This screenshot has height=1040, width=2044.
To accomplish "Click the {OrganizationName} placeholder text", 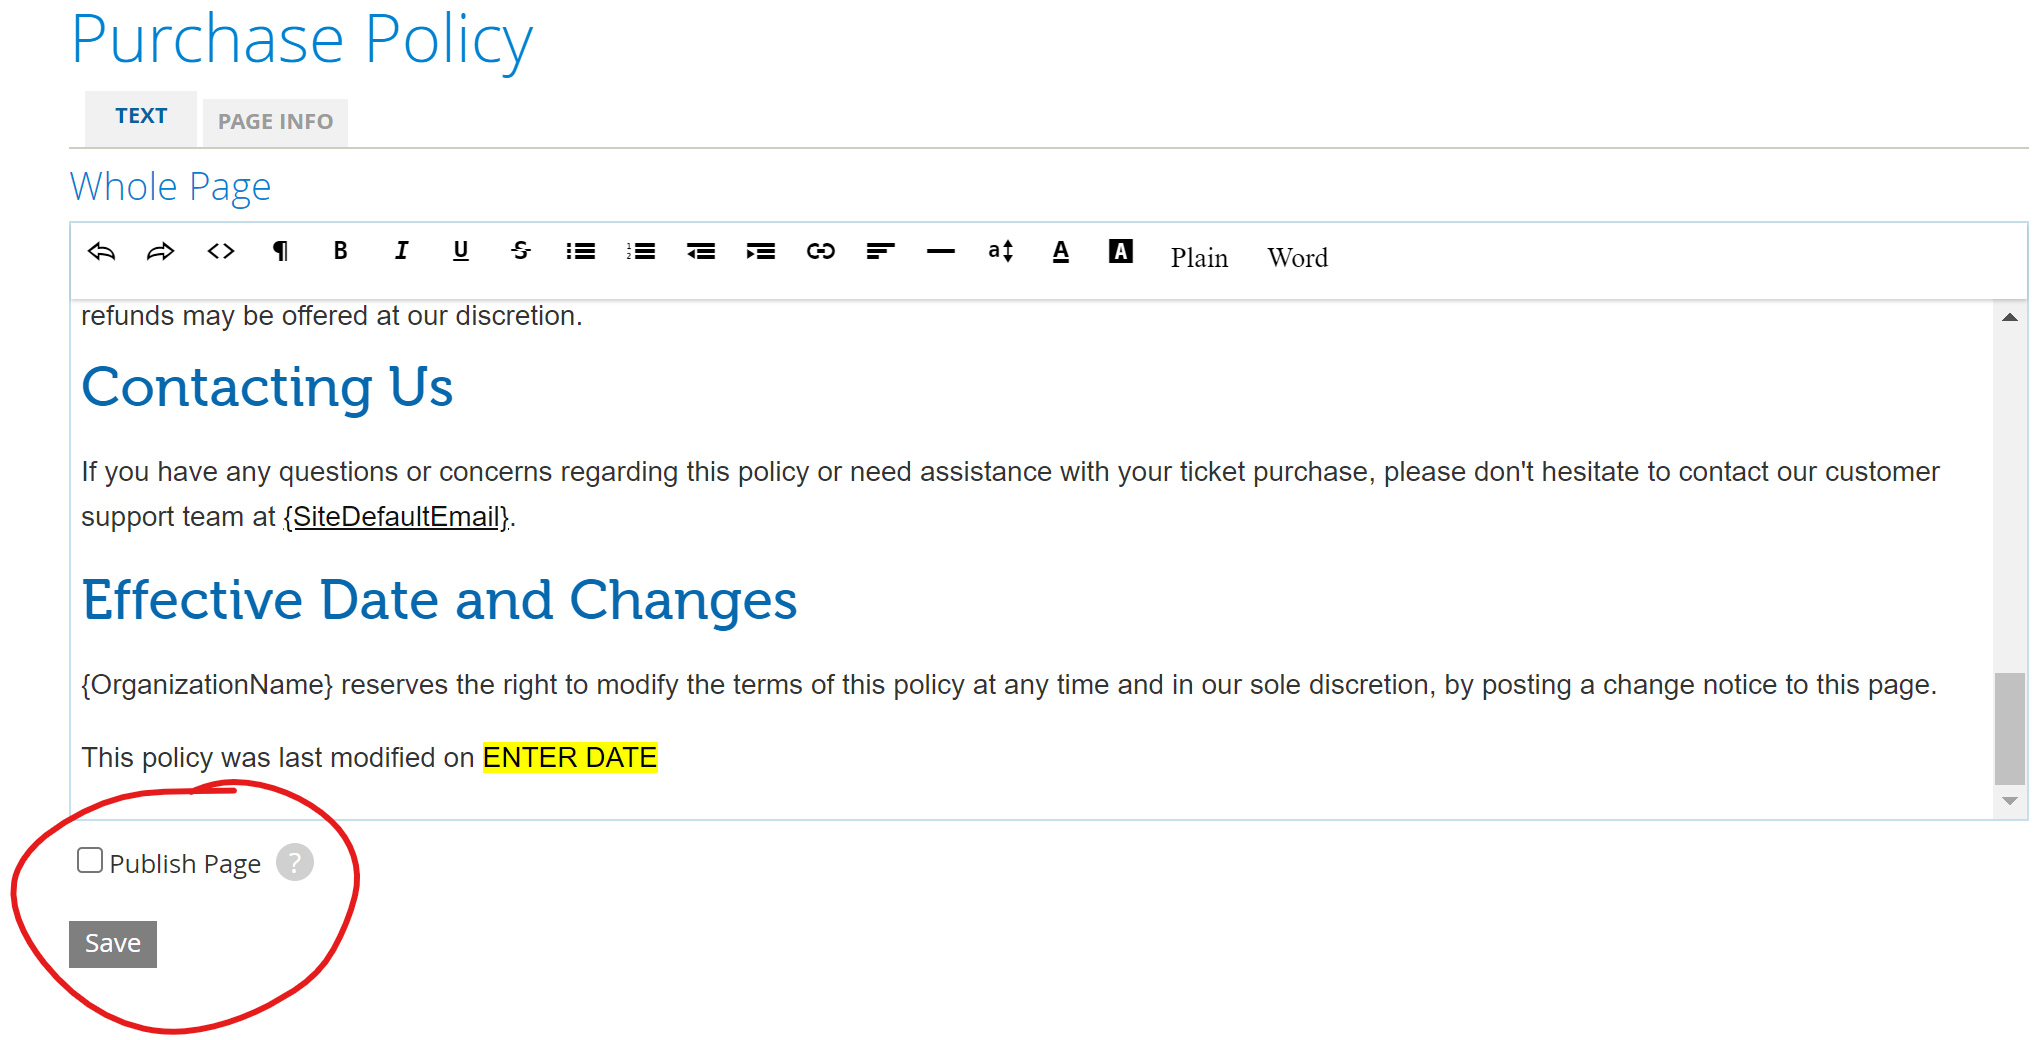I will point(207,685).
